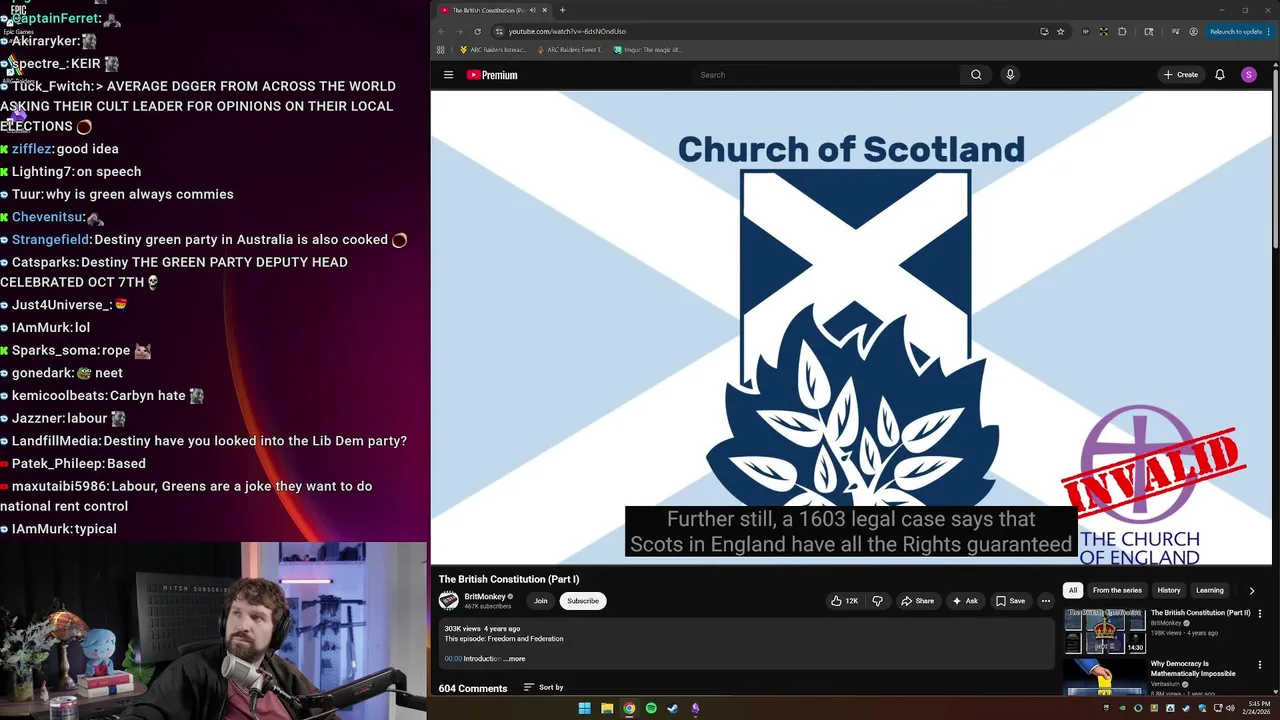Click the browser address bar URL
Image resolution: width=1280 pixels, height=720 pixels.
point(567,31)
